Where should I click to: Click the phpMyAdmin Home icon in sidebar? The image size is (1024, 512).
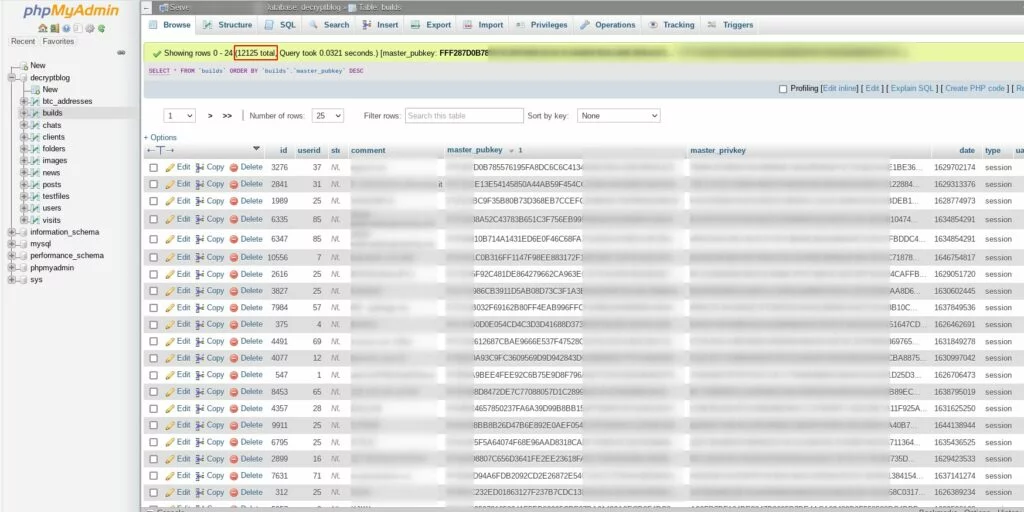42,28
